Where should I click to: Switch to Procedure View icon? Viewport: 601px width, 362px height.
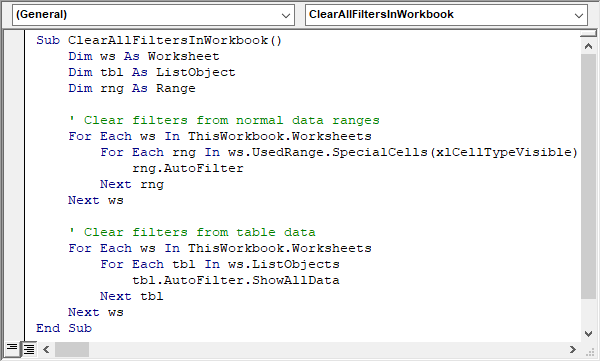(x=12, y=348)
